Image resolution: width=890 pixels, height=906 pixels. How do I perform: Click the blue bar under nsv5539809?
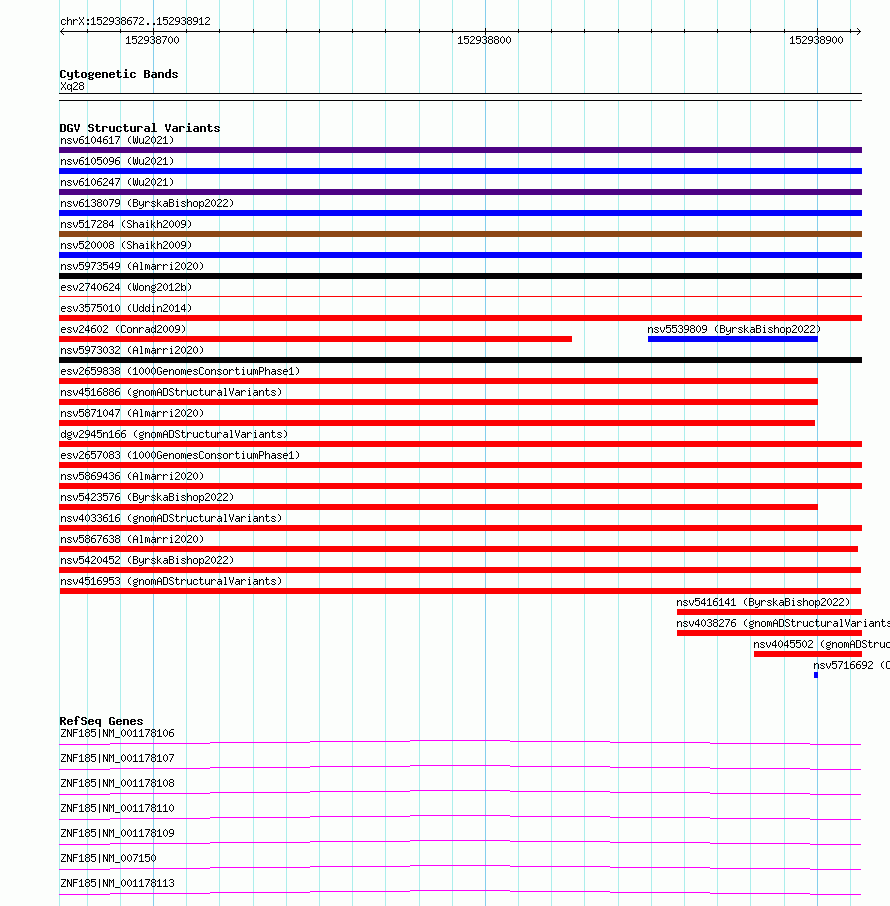click(x=733, y=339)
